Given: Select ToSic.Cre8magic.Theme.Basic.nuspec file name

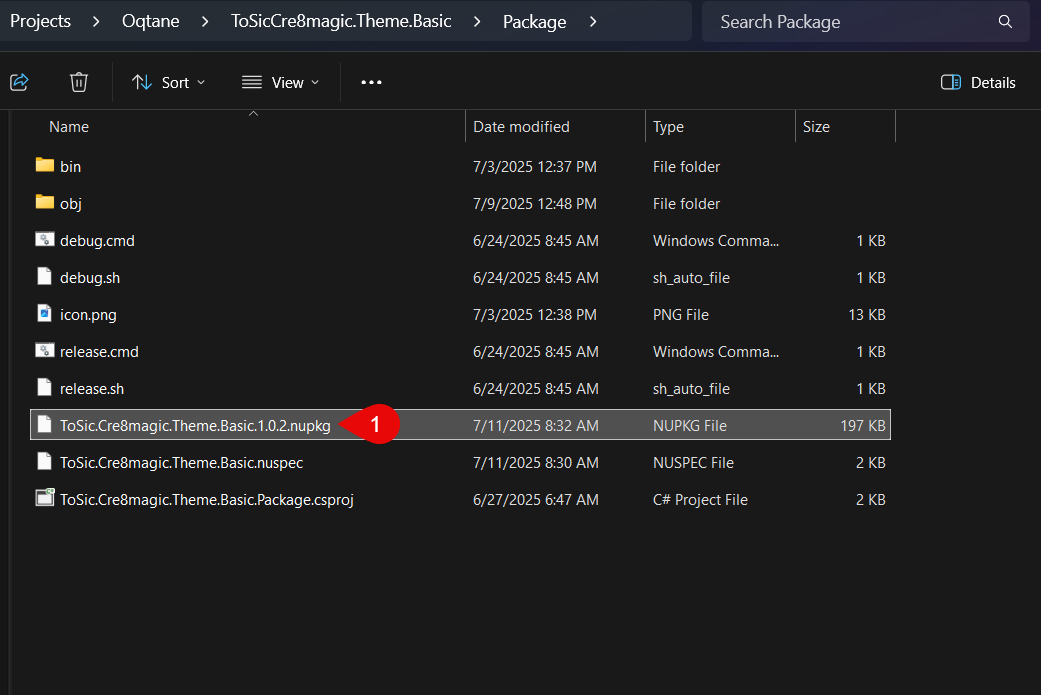Looking at the screenshot, I should [181, 463].
